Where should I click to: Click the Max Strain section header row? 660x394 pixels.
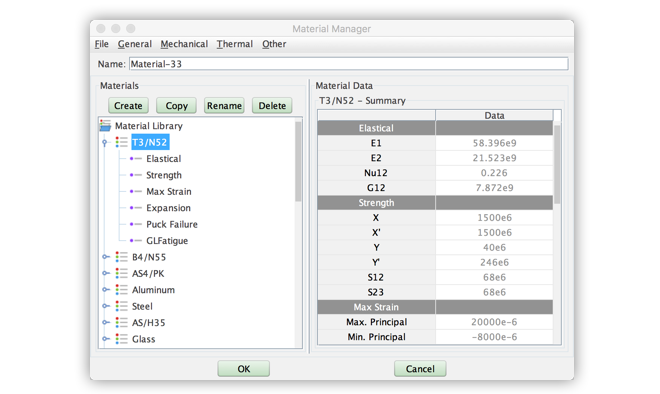click(x=435, y=307)
